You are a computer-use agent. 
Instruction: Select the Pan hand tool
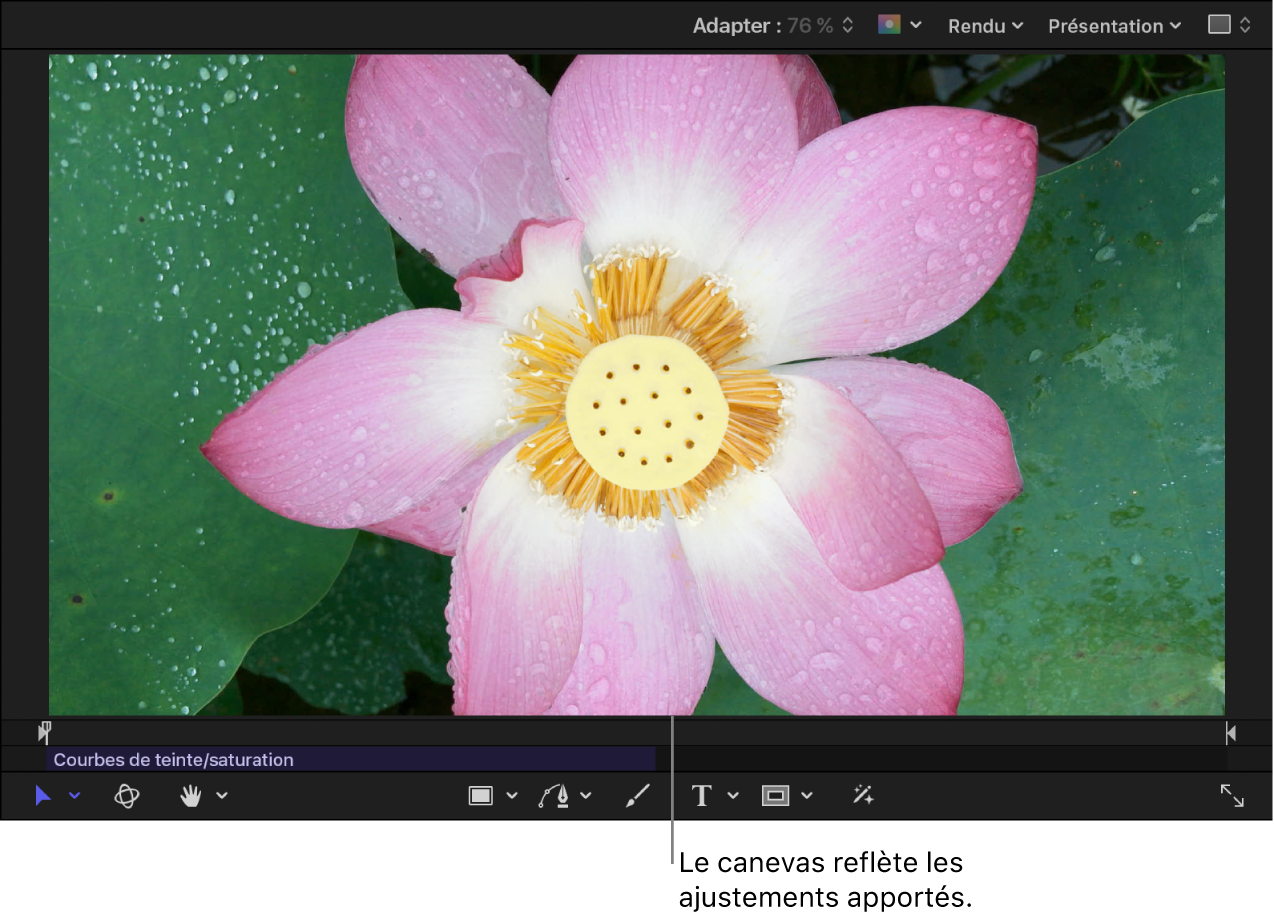coord(190,796)
